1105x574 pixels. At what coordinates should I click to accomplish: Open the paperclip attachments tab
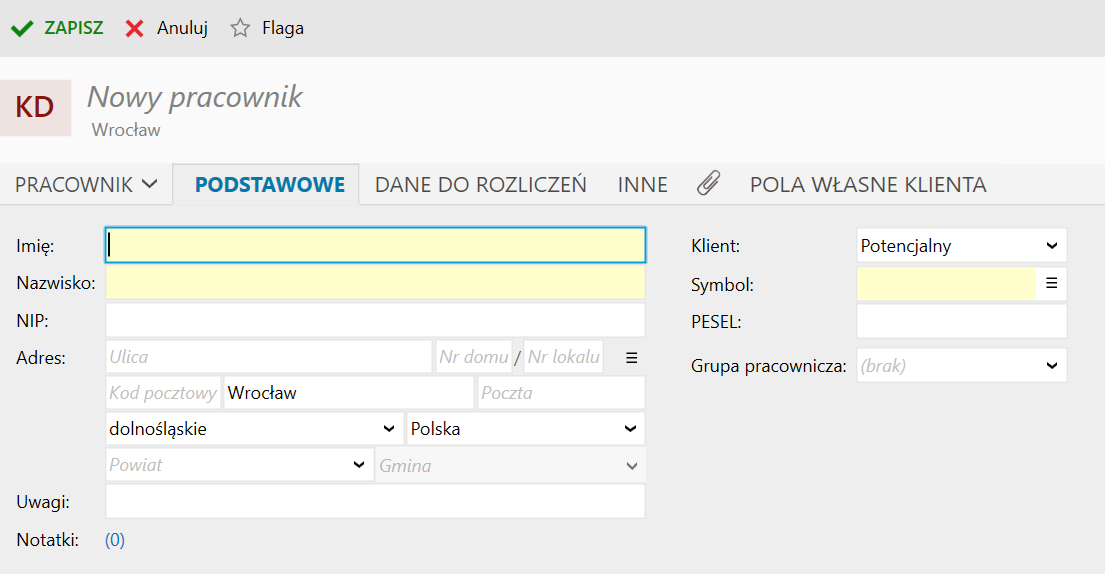[708, 183]
